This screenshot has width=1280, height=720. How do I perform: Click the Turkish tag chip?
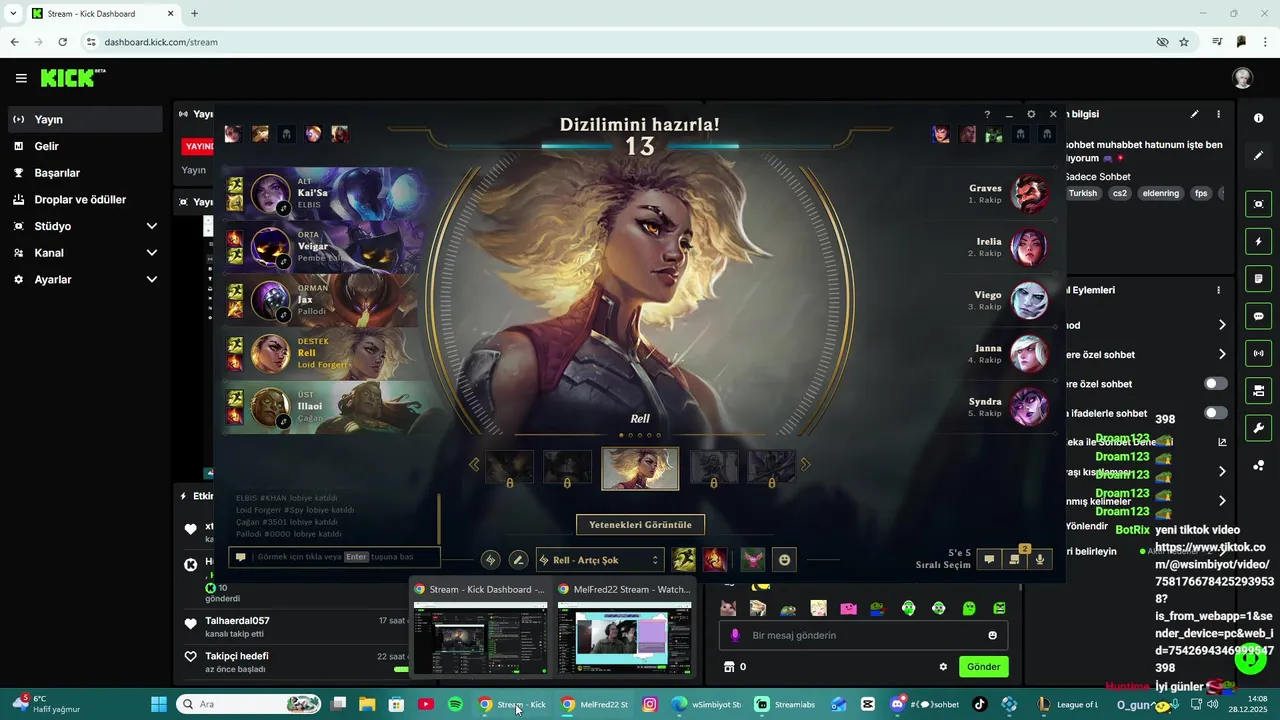1082,193
